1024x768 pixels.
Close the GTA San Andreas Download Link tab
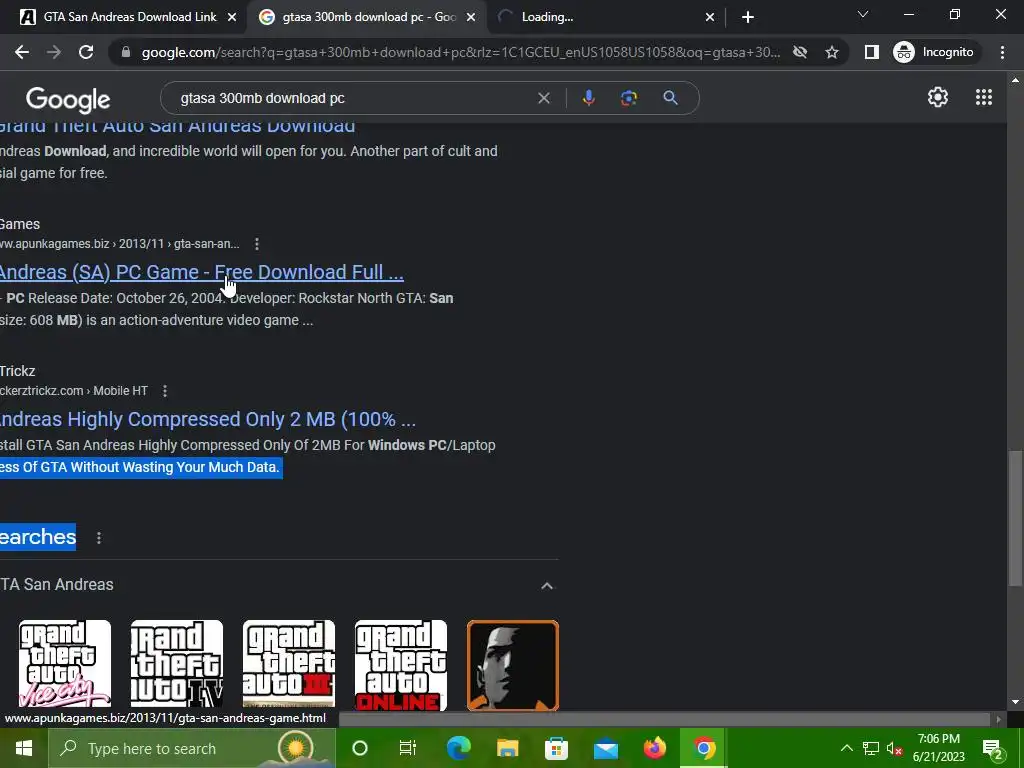[232, 18]
